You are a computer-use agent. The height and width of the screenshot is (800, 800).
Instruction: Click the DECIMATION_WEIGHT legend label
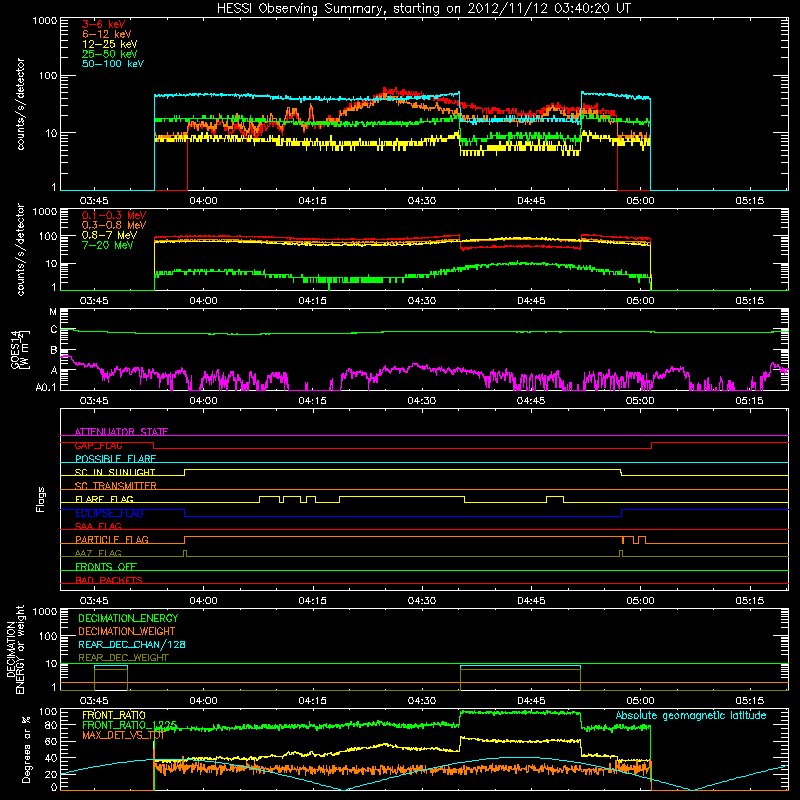pos(127,632)
